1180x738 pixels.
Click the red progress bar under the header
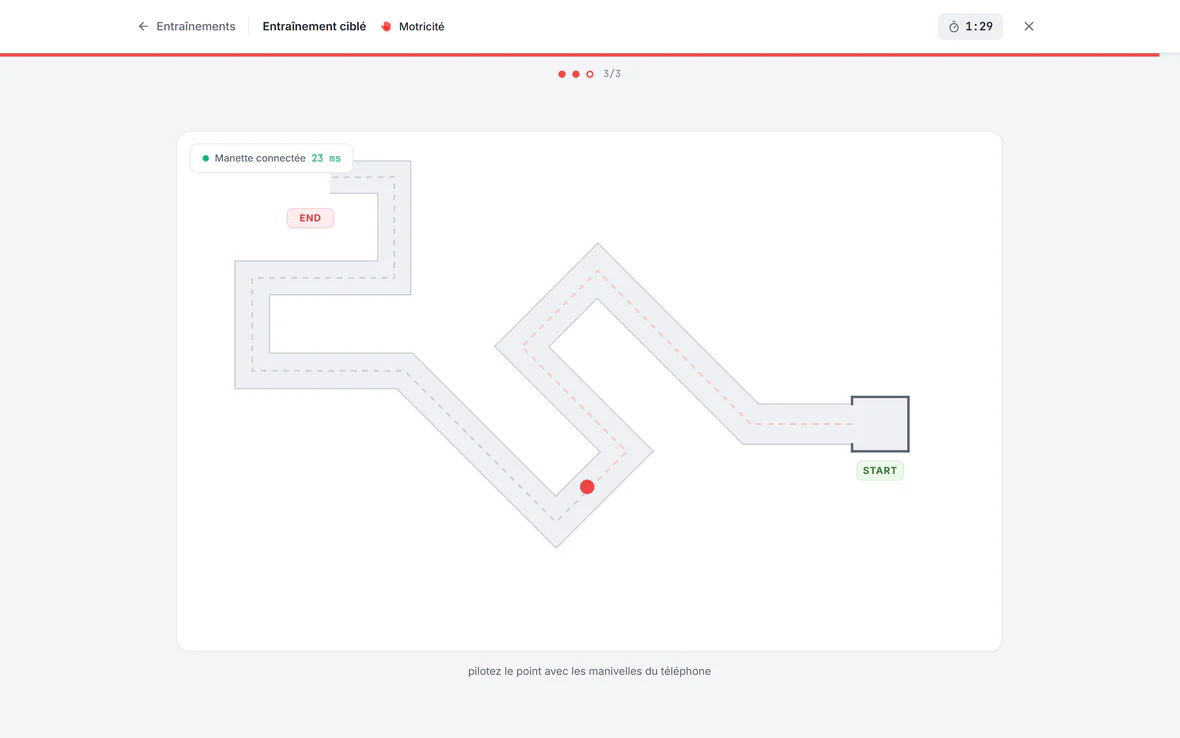pyautogui.click(x=579, y=55)
